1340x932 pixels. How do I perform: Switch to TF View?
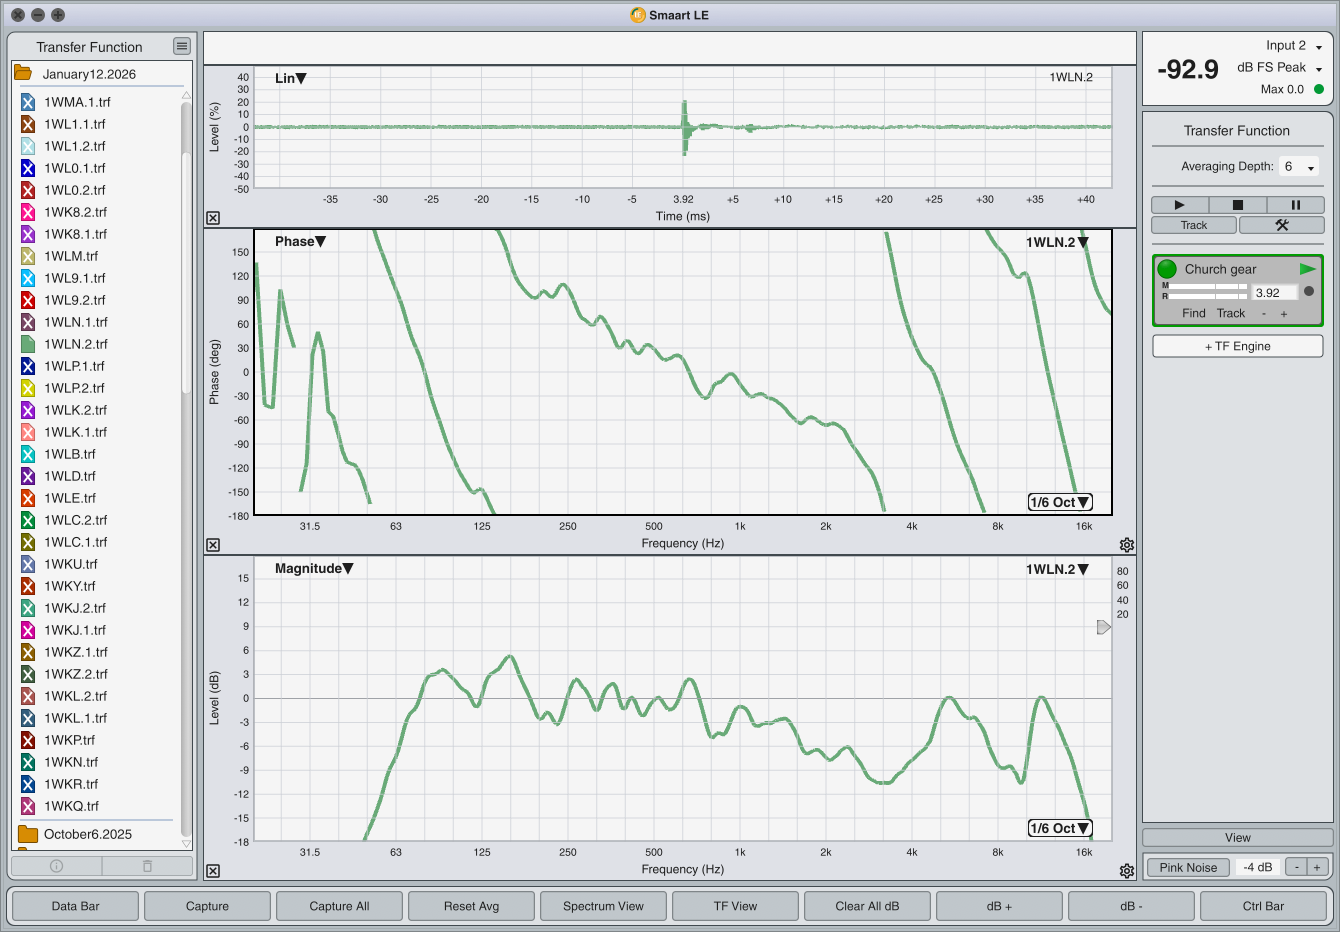(735, 906)
